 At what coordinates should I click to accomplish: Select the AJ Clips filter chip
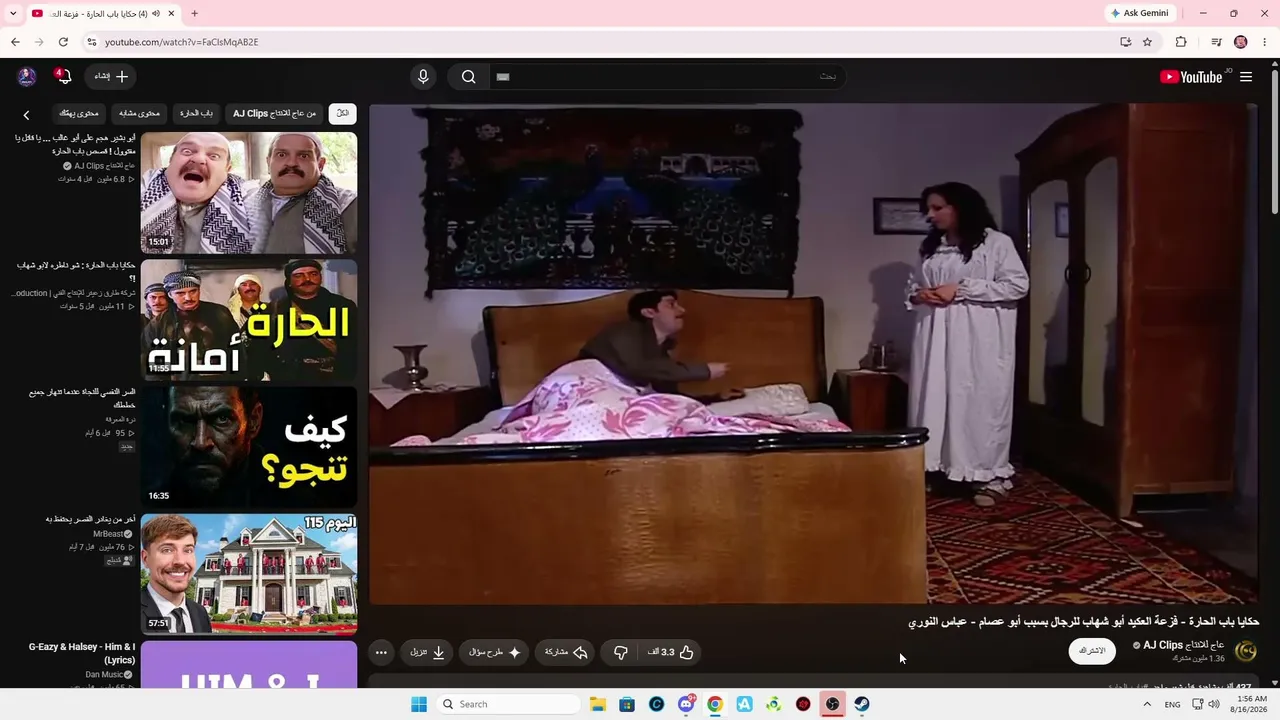274,114
